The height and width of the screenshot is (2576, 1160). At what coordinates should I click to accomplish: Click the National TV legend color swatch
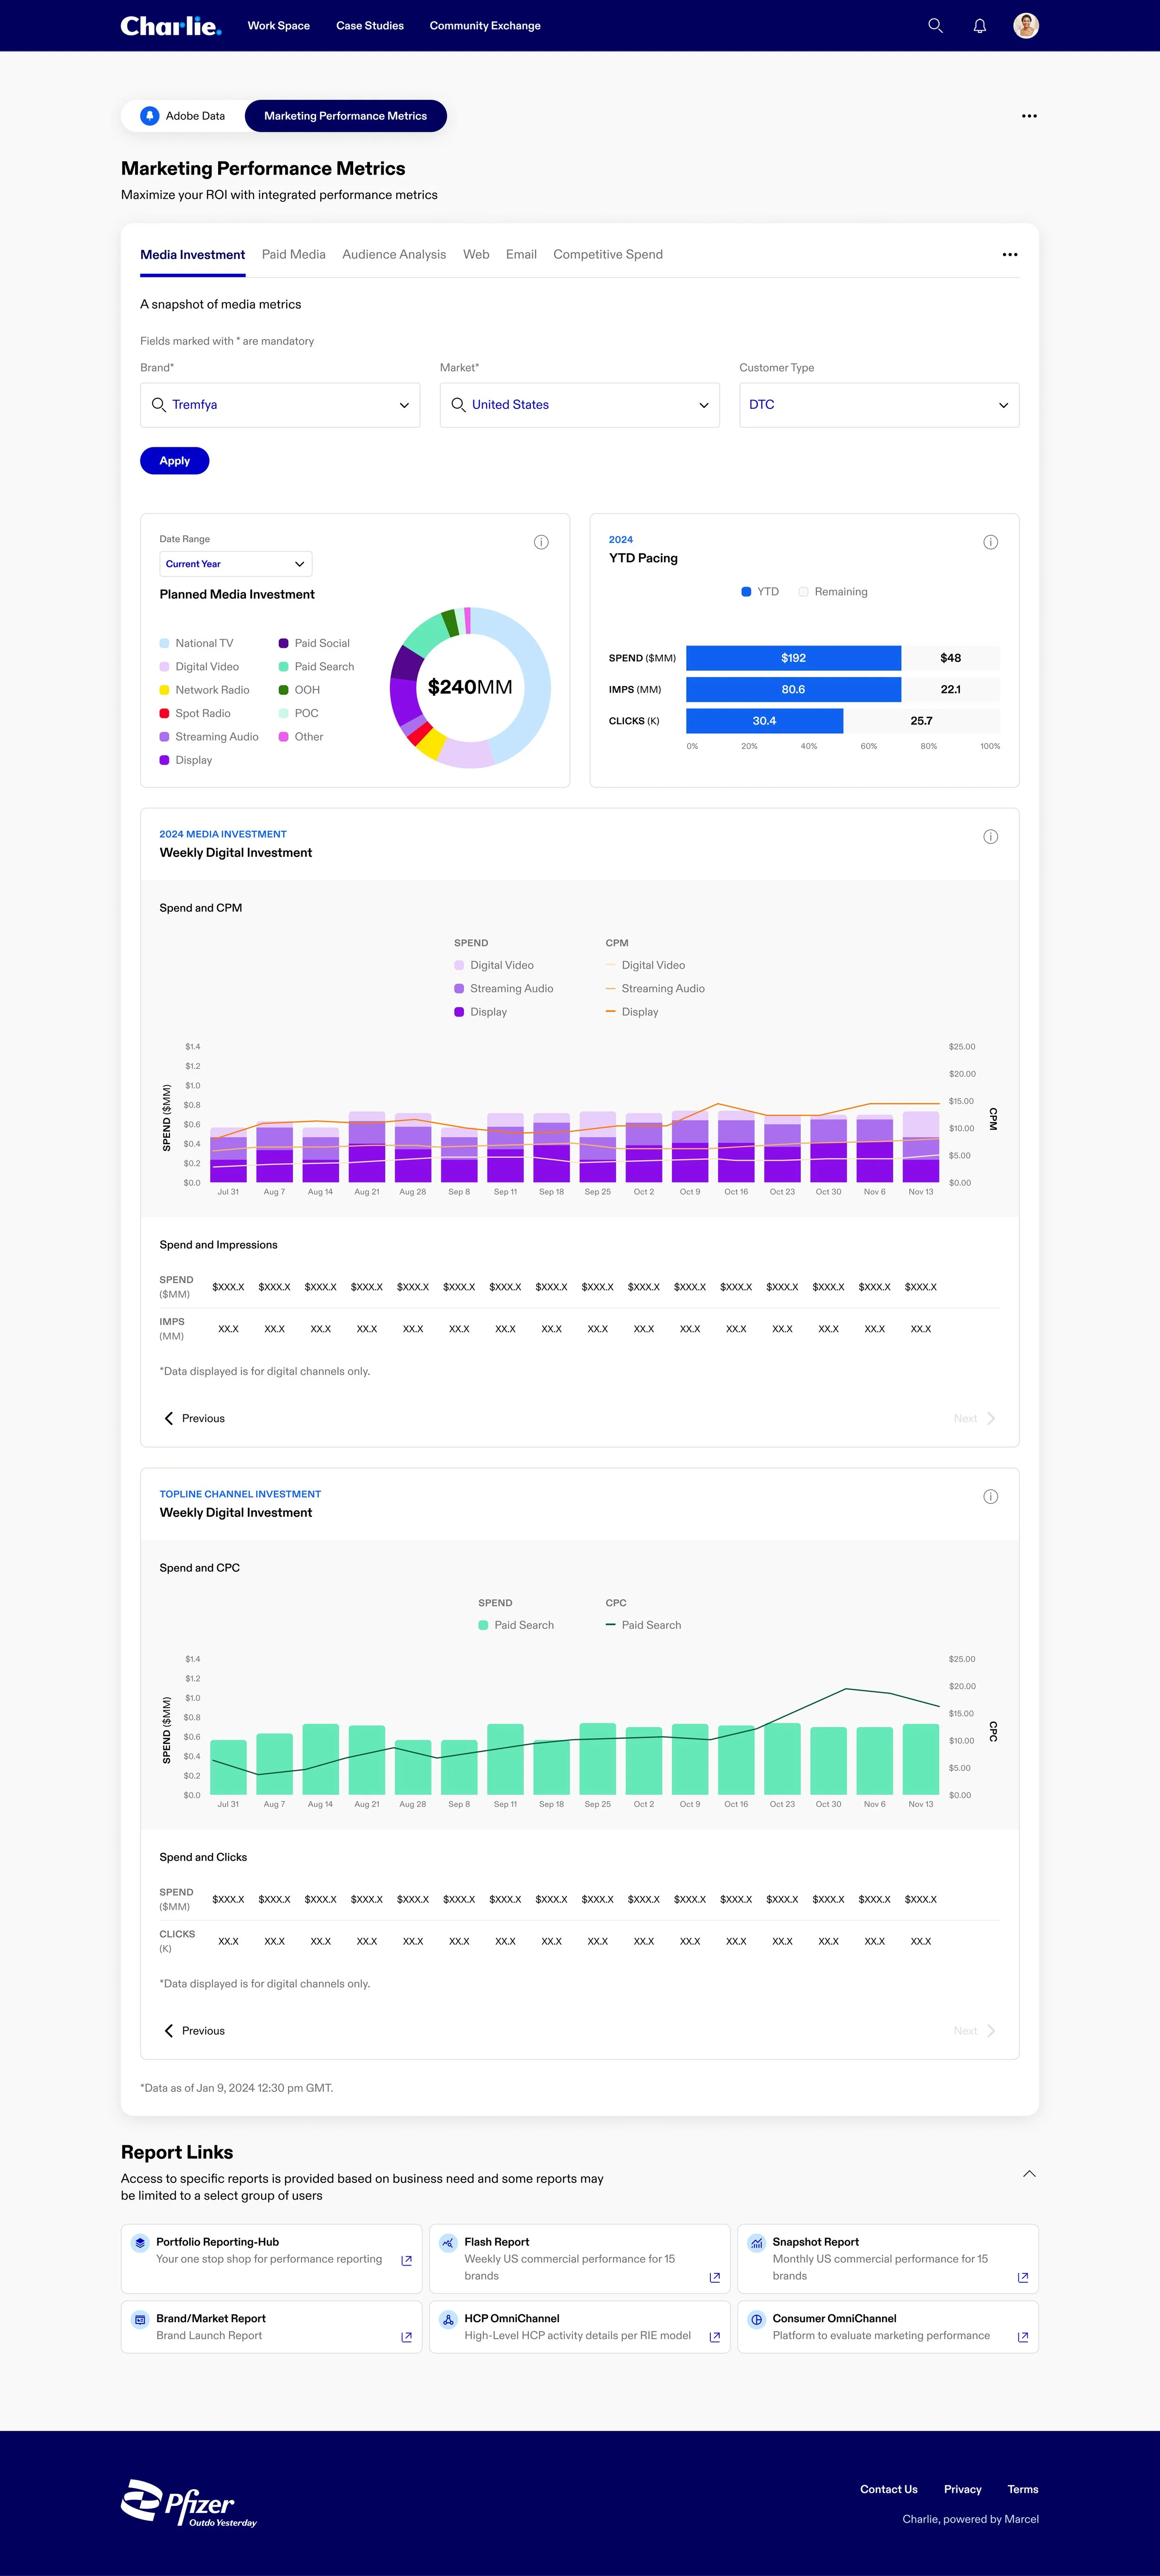(x=164, y=643)
